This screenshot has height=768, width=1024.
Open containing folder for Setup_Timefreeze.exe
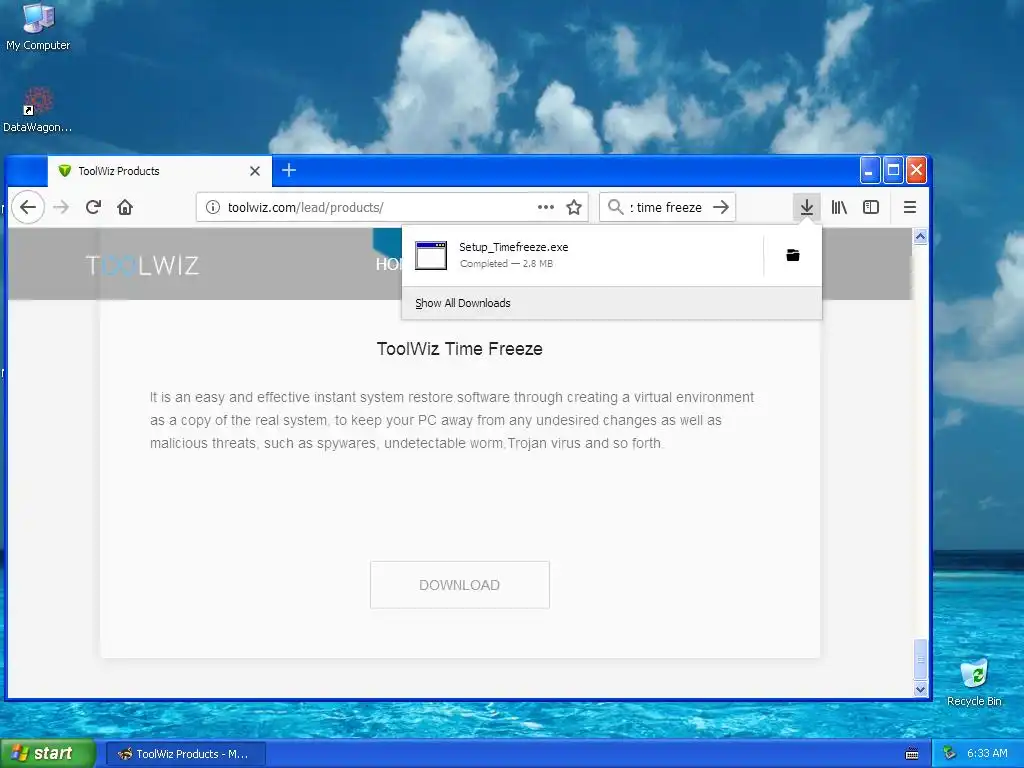click(x=793, y=255)
